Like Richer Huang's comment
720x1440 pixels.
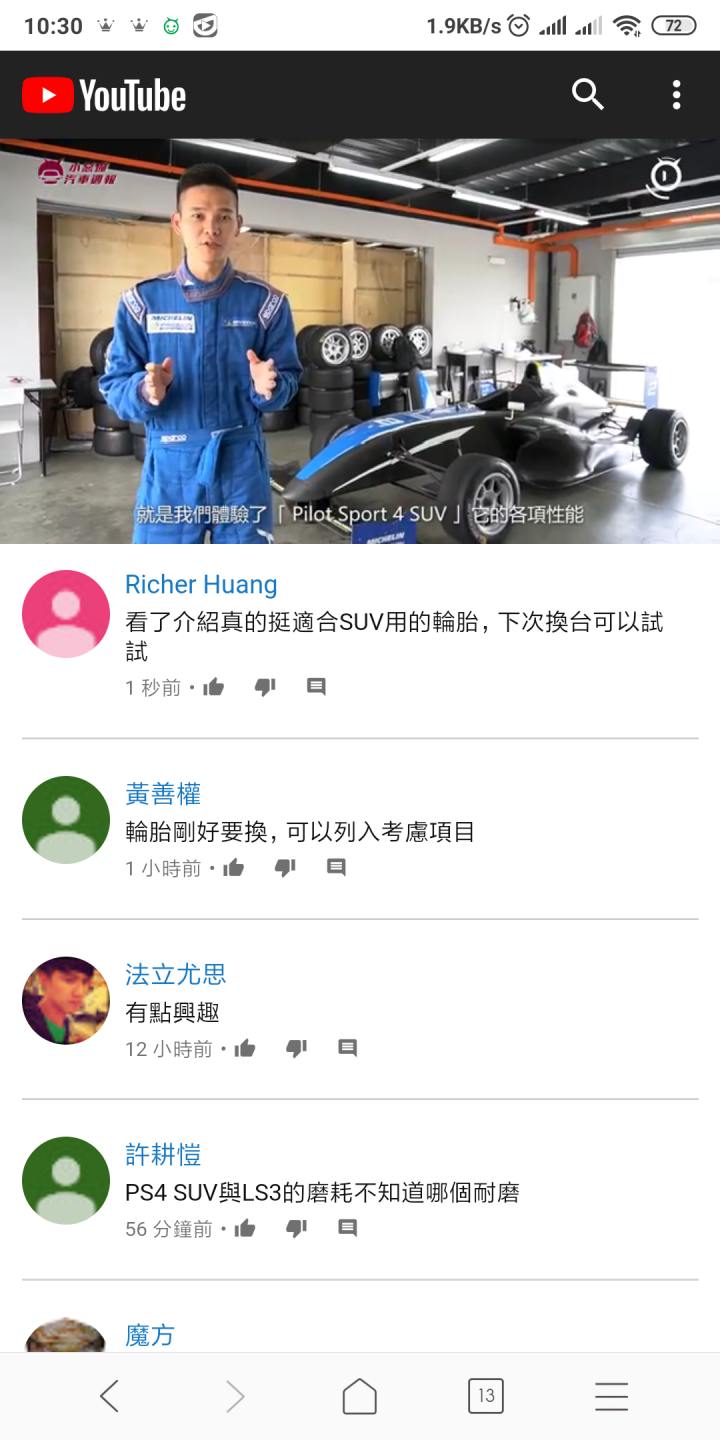tap(214, 687)
